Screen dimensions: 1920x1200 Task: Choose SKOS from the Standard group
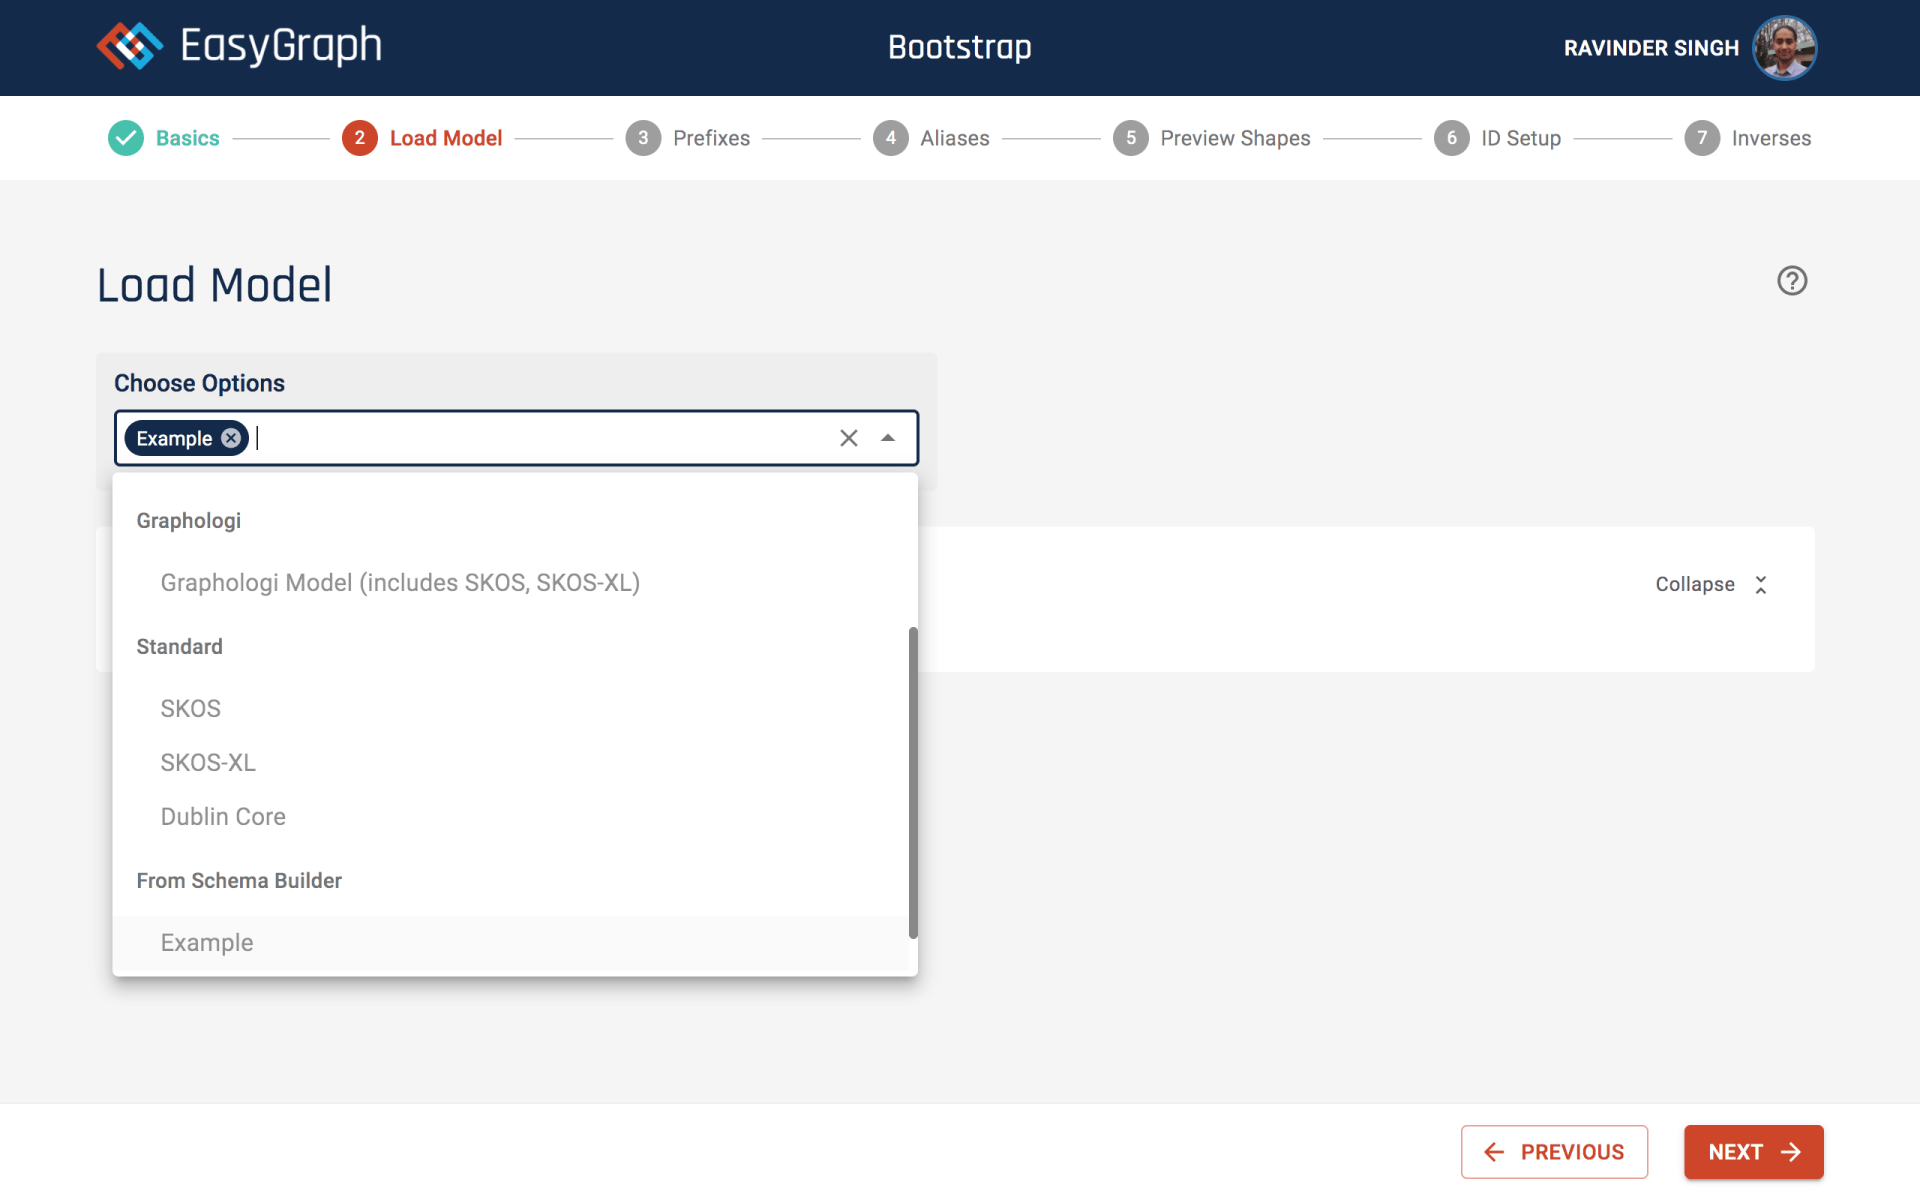191,709
